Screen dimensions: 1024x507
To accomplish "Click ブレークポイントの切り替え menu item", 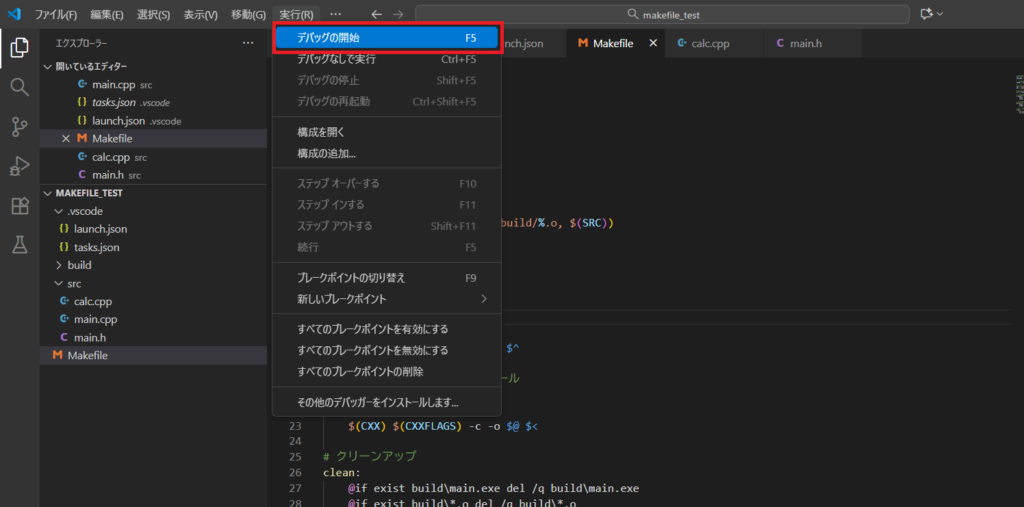I will 386,278.
